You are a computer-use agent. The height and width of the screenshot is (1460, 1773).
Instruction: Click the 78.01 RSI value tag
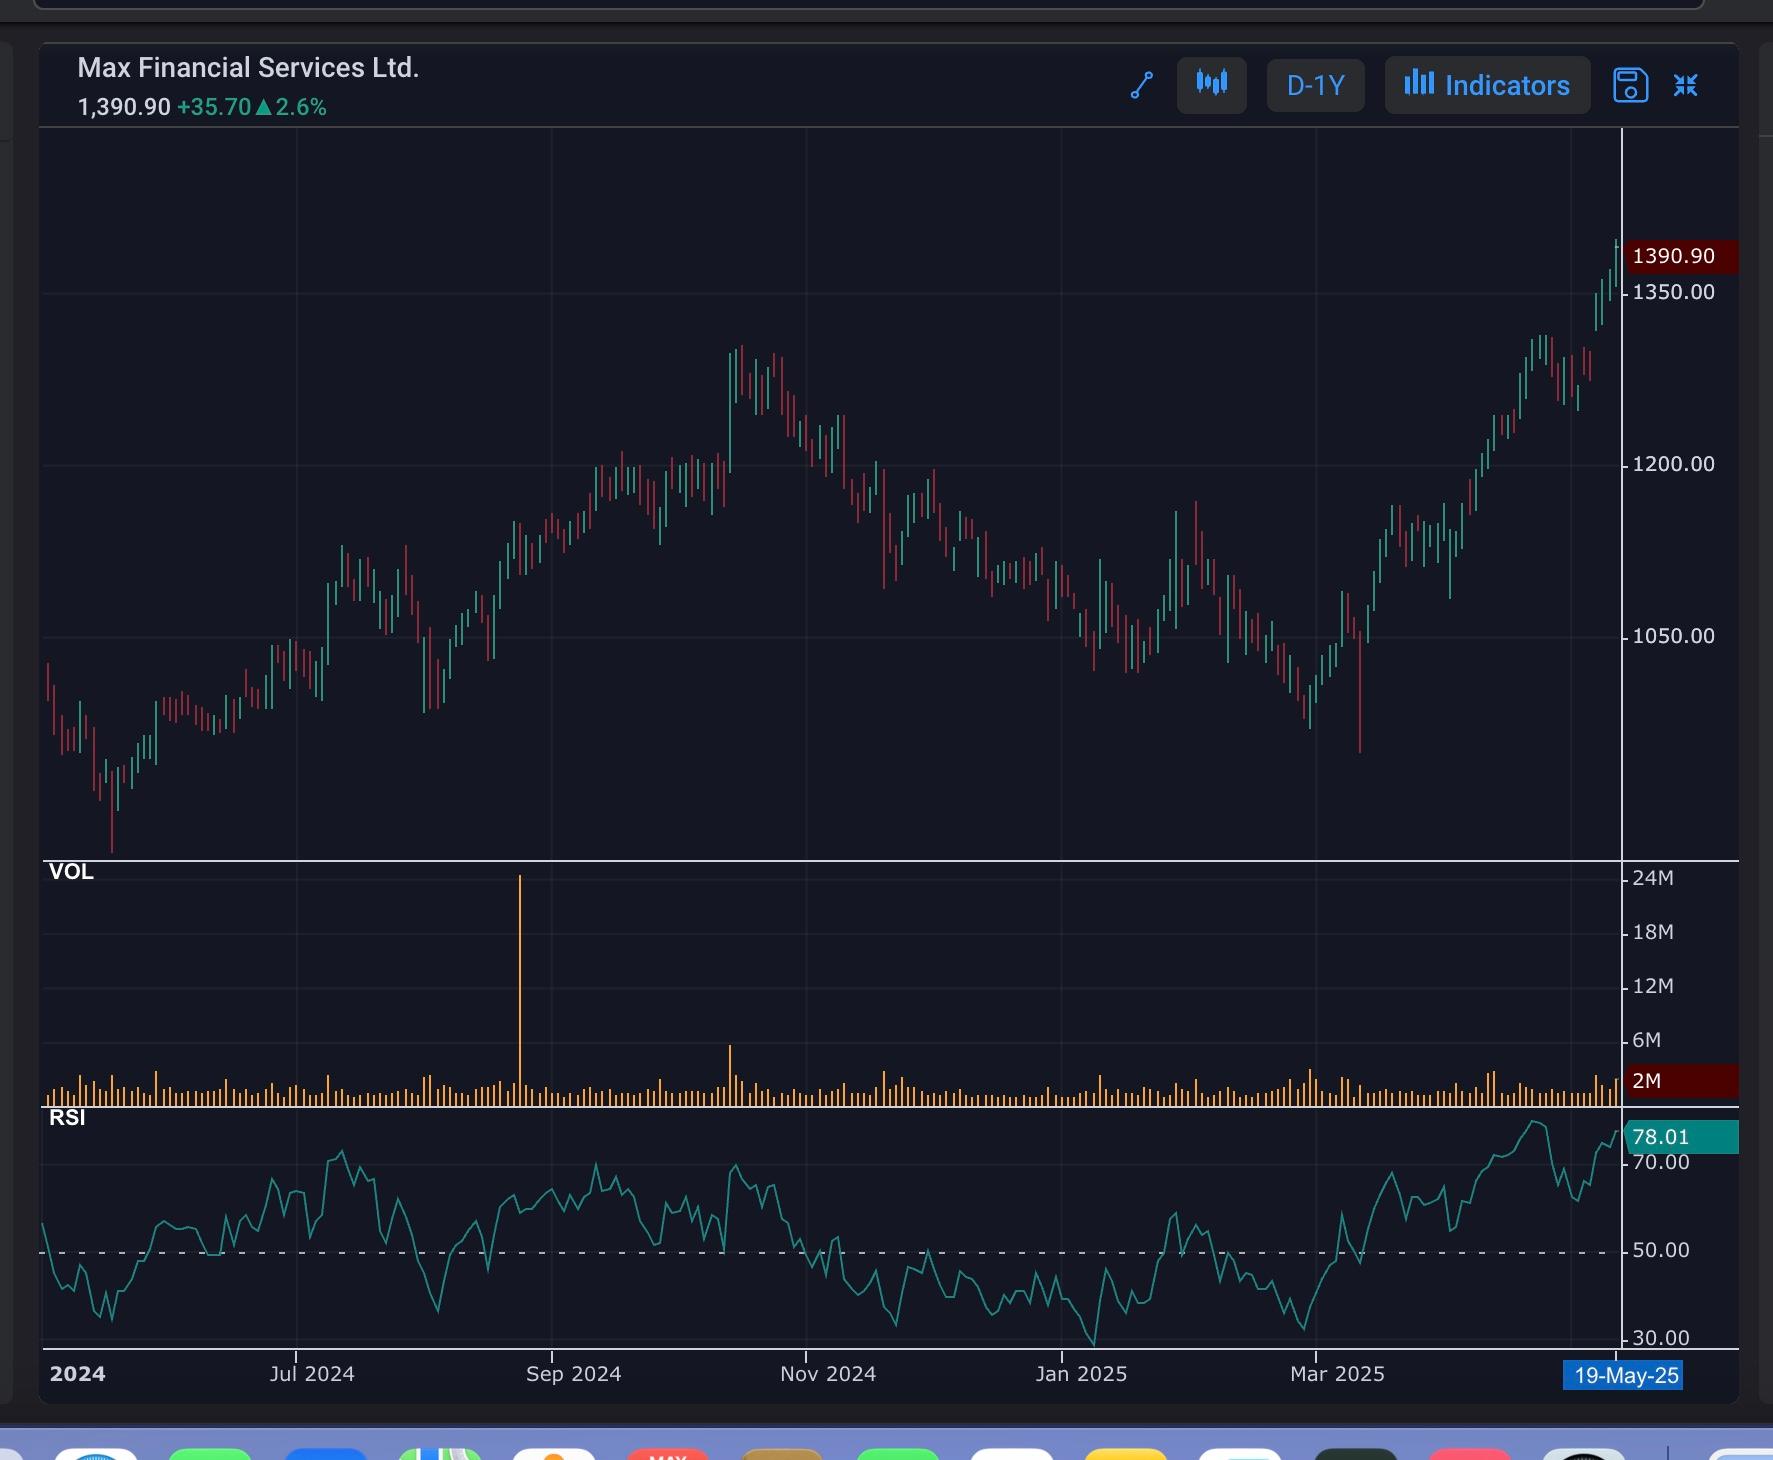[x=1682, y=1137]
